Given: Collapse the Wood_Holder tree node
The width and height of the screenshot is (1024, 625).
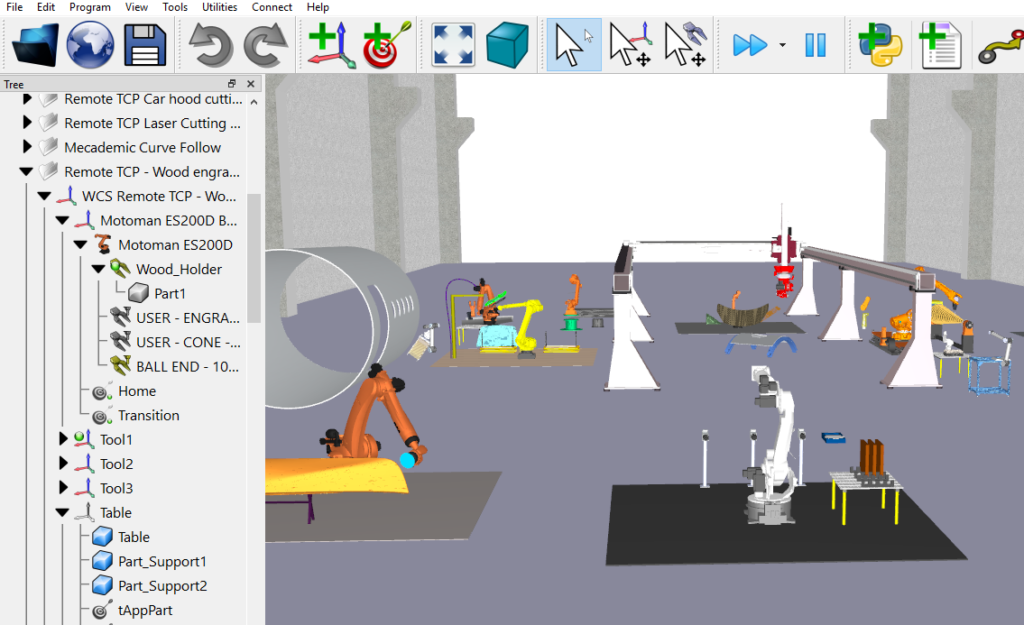Looking at the screenshot, I should click(x=99, y=269).
